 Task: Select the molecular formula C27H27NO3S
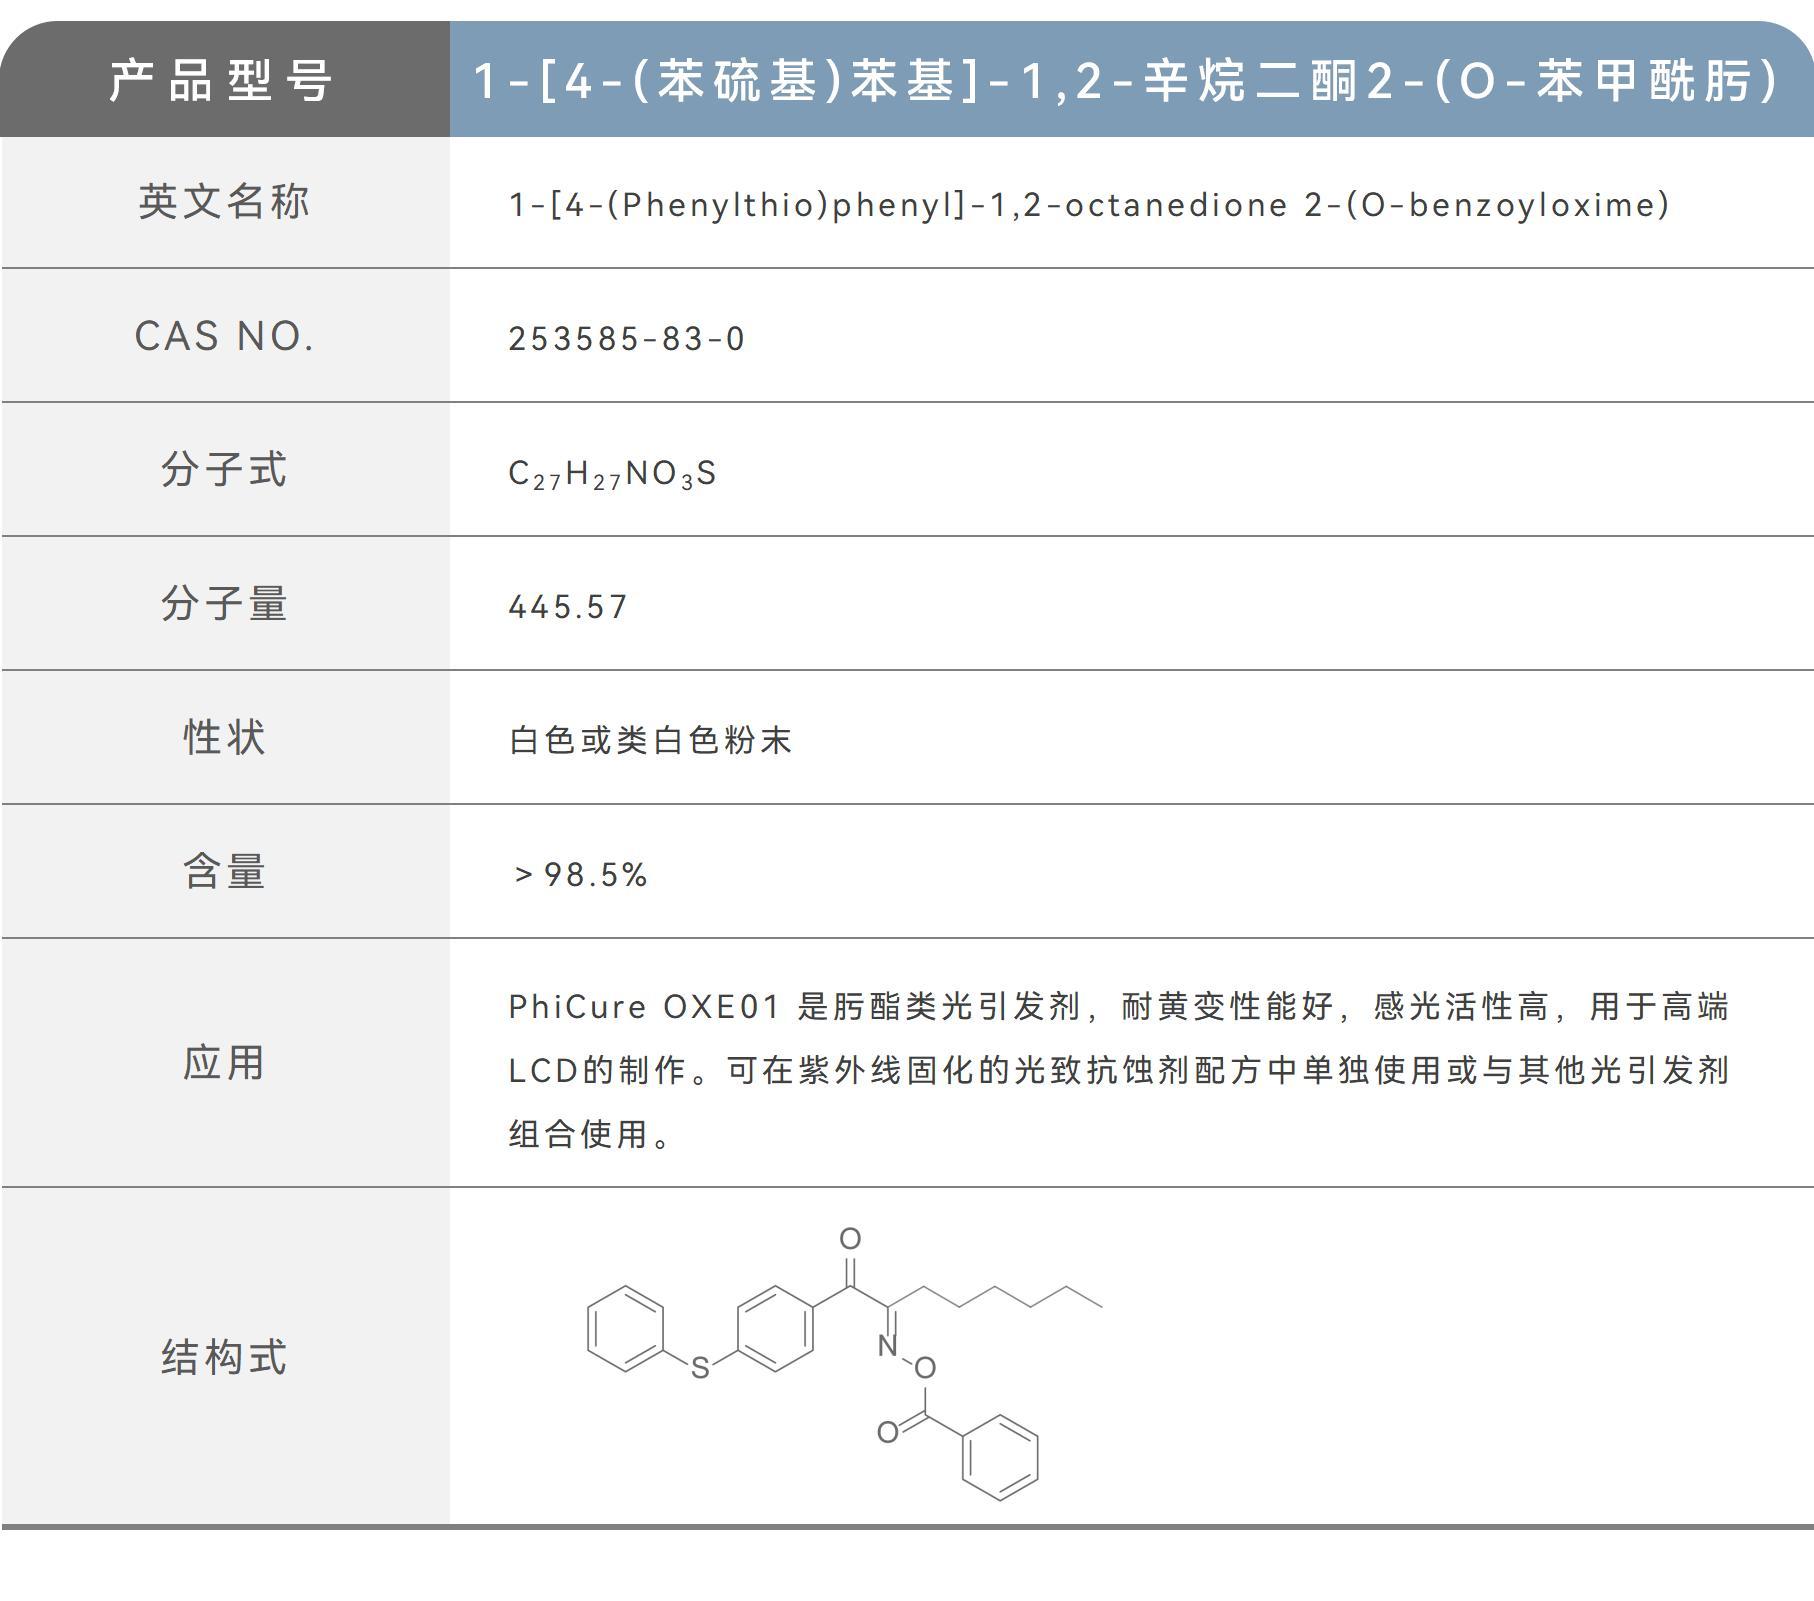point(615,472)
